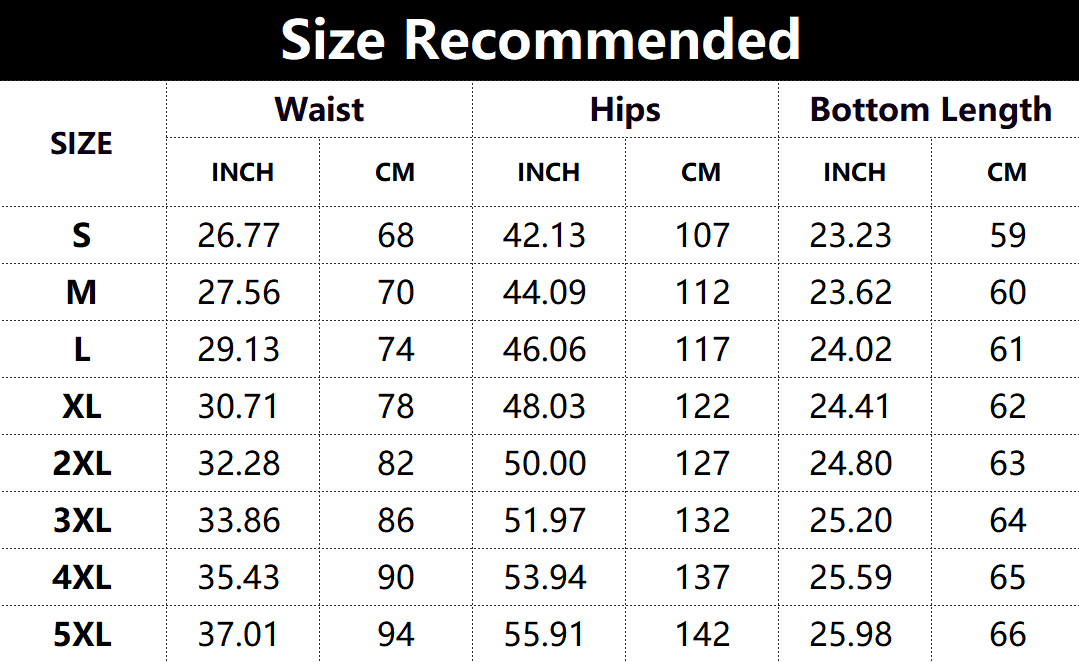The height and width of the screenshot is (662, 1079).
Task: Click the Hips column header
Action: 625,109
